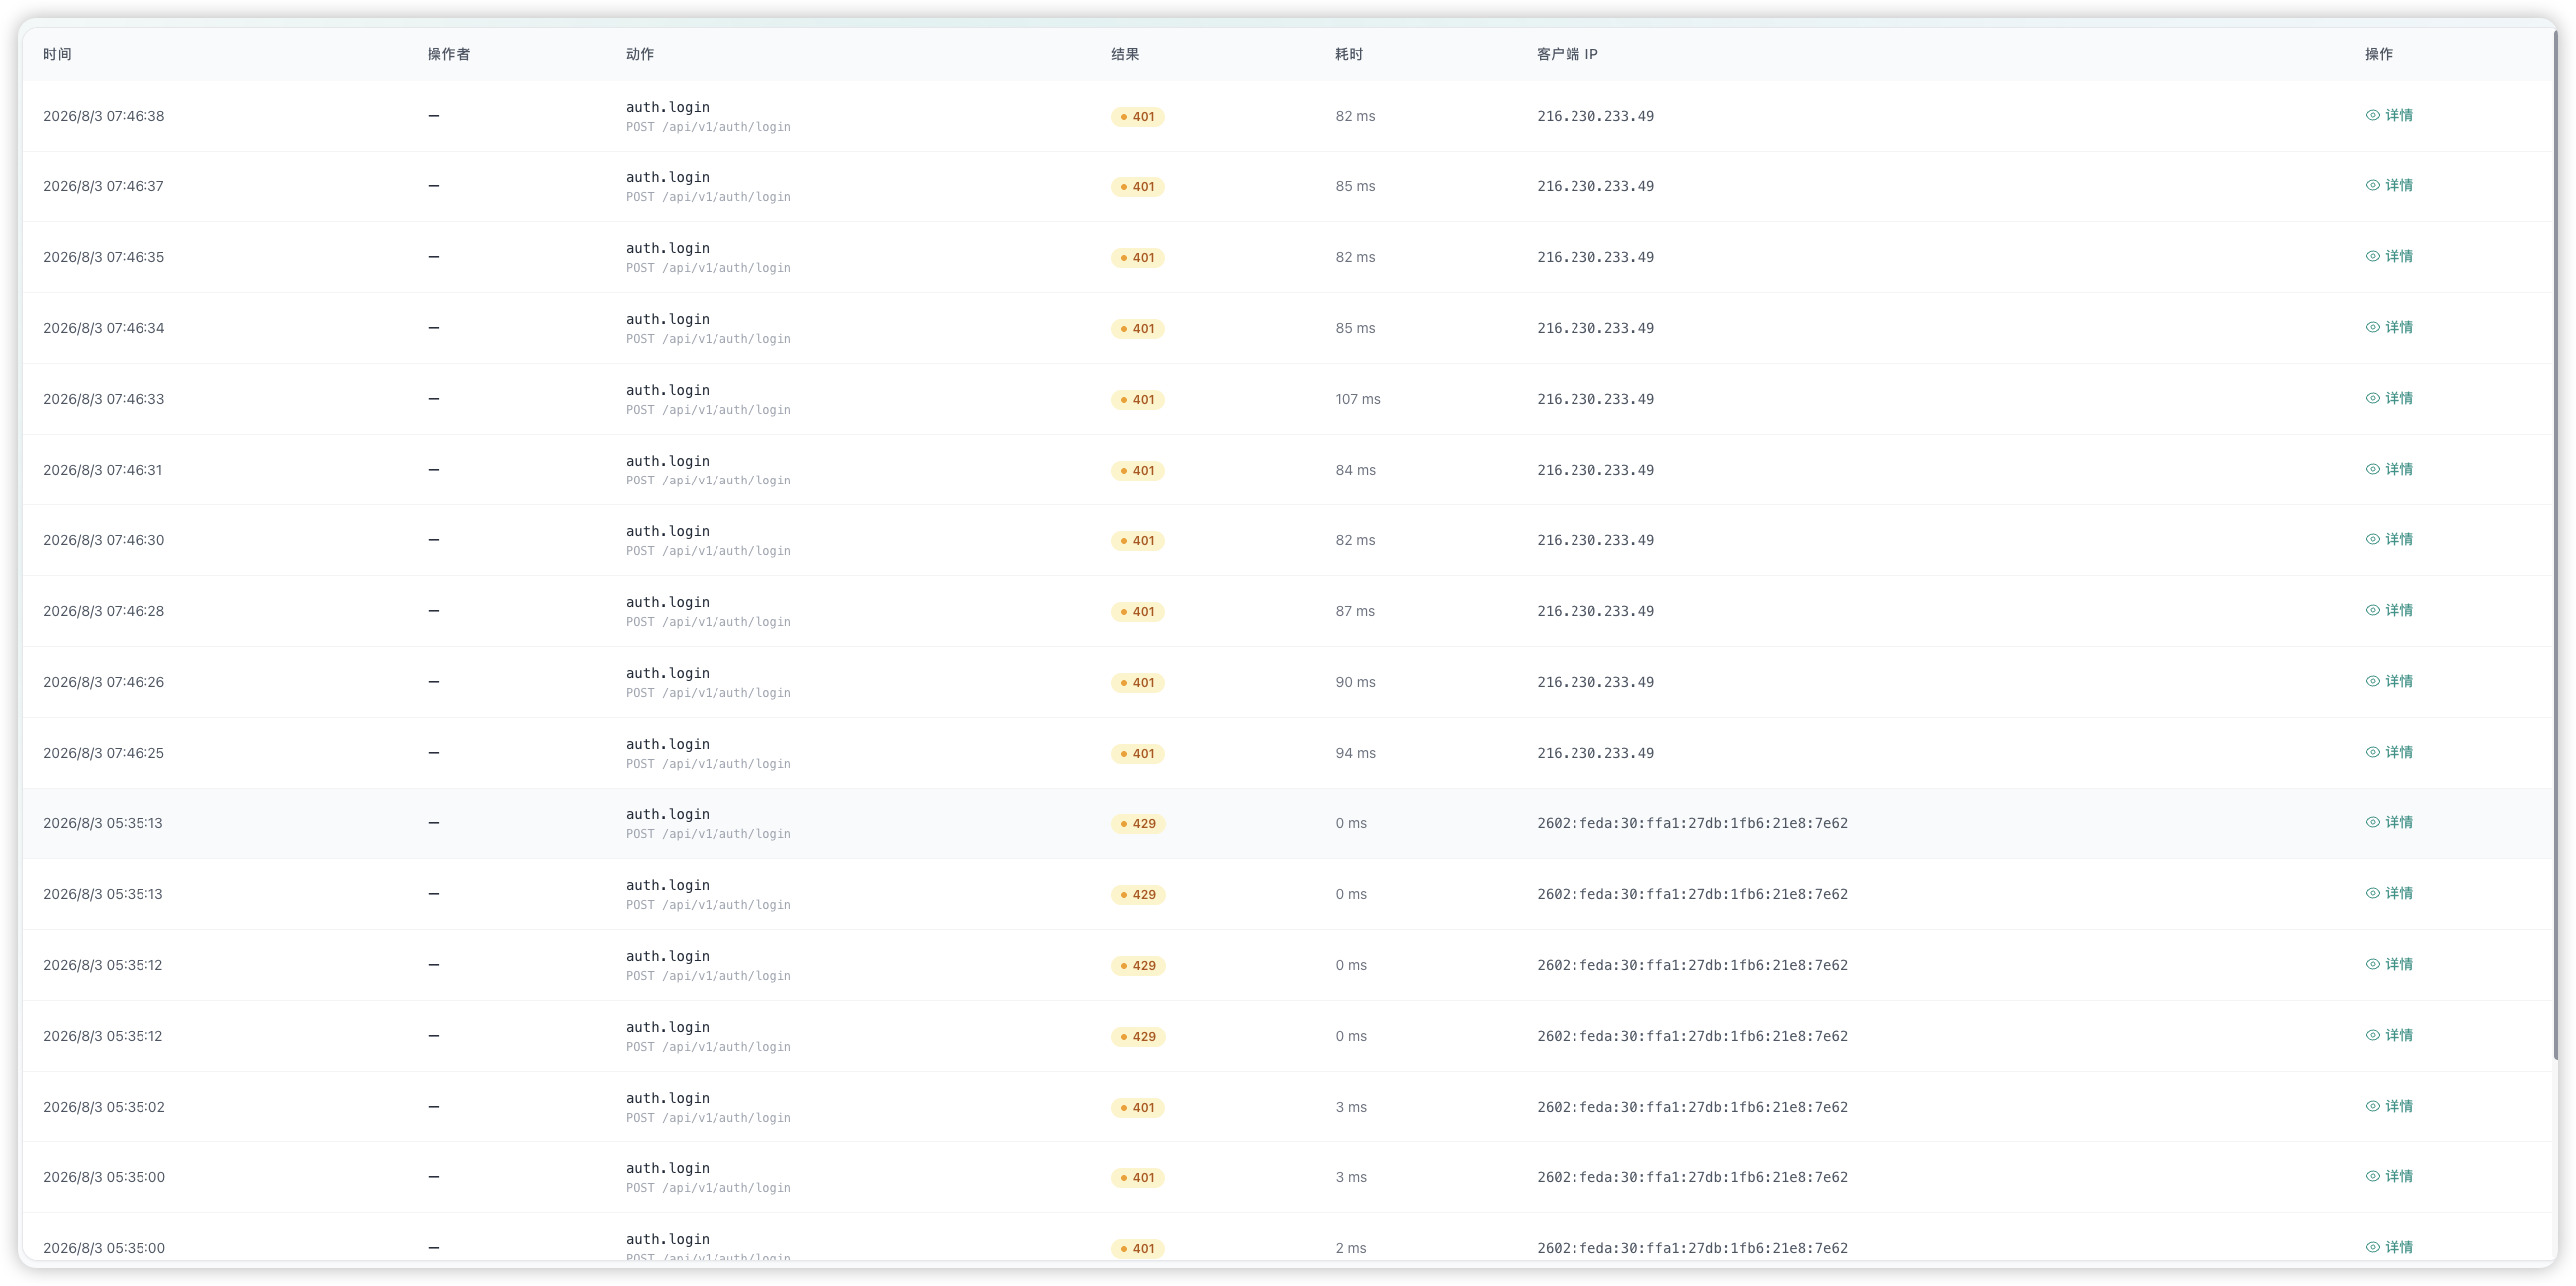View 详情 for 05:35:00 entry with 3 ms

2388,1177
